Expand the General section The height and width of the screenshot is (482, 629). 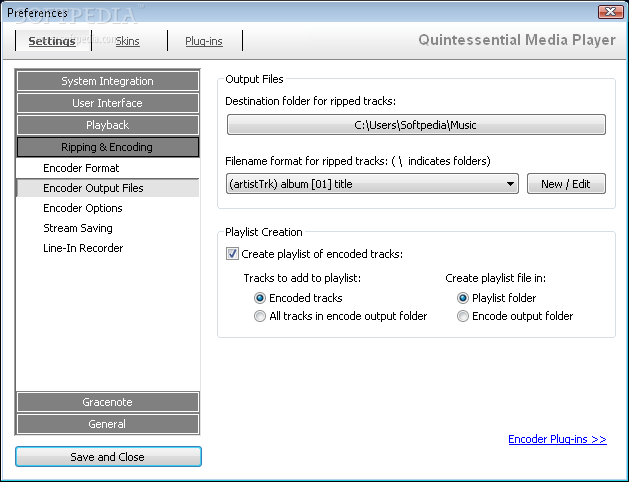tap(108, 424)
